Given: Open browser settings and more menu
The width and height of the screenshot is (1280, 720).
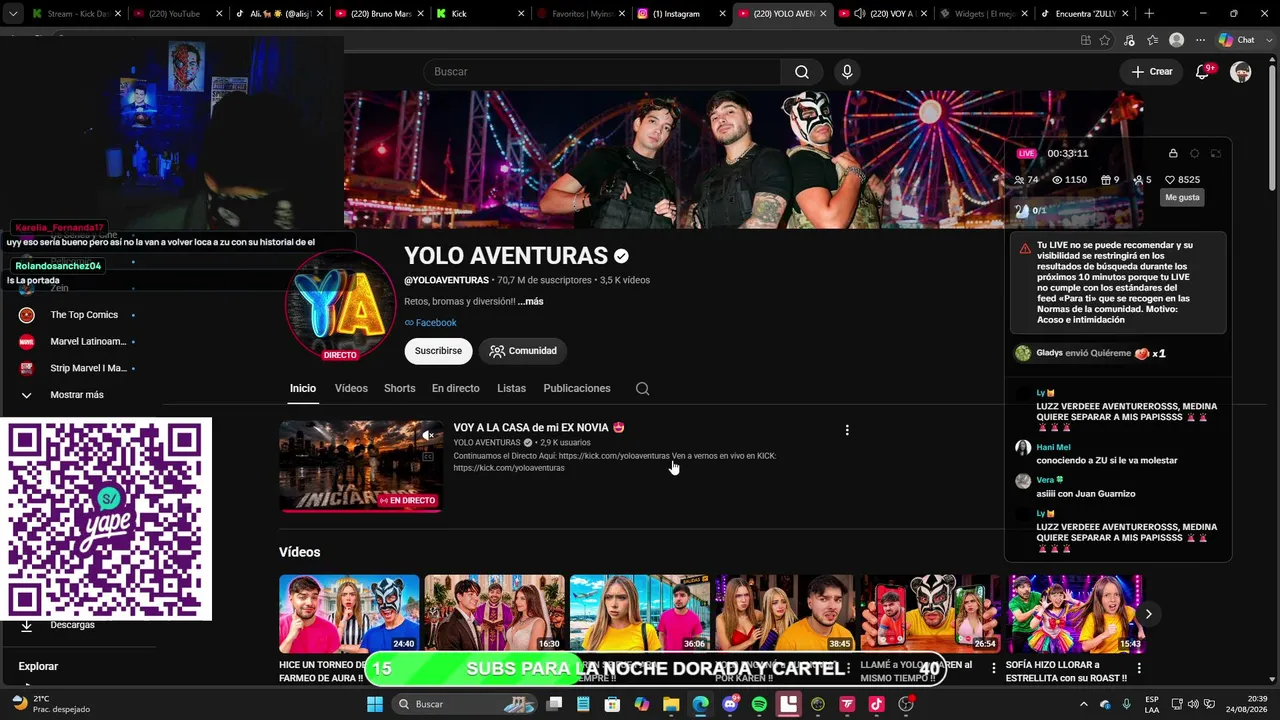Looking at the screenshot, I should point(1200,40).
